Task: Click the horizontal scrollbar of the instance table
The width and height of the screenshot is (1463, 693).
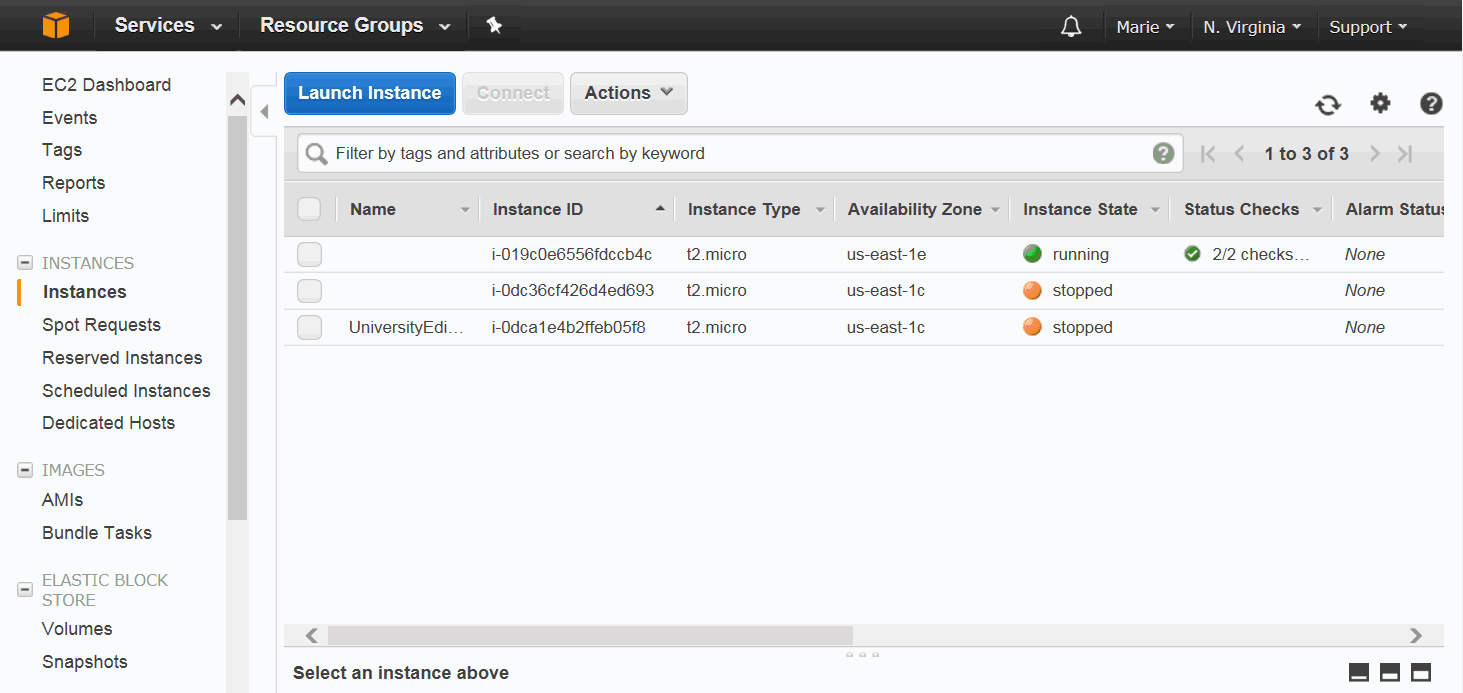Action: point(590,636)
